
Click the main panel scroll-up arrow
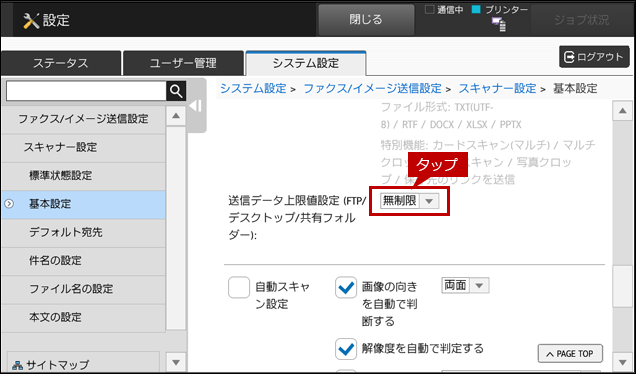click(x=622, y=111)
